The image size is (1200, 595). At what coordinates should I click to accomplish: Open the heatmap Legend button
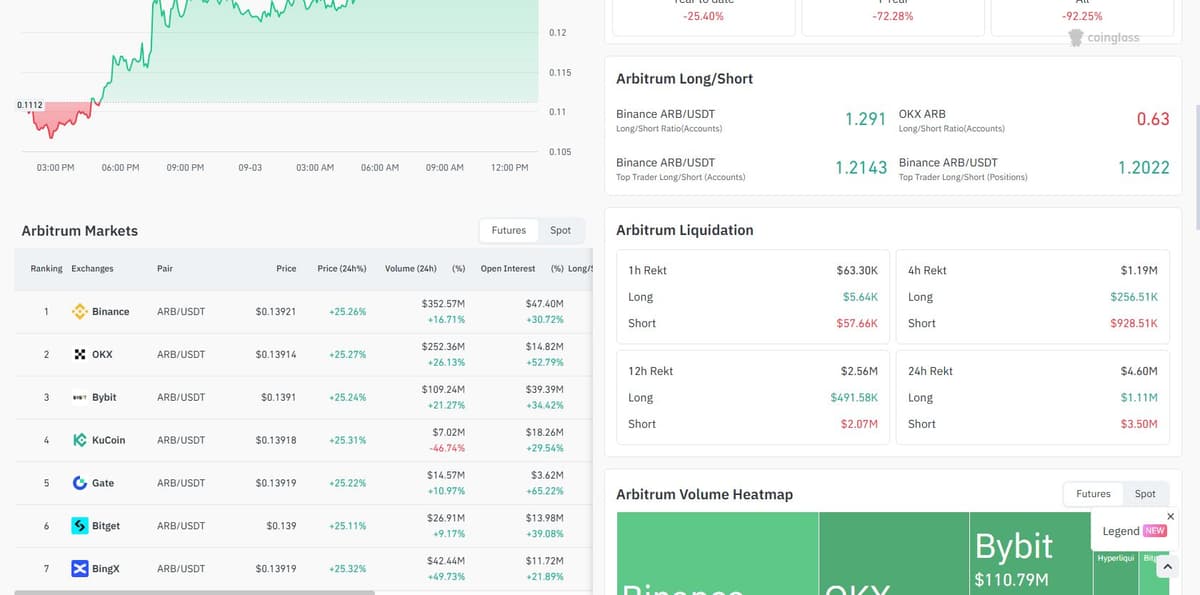point(1134,531)
